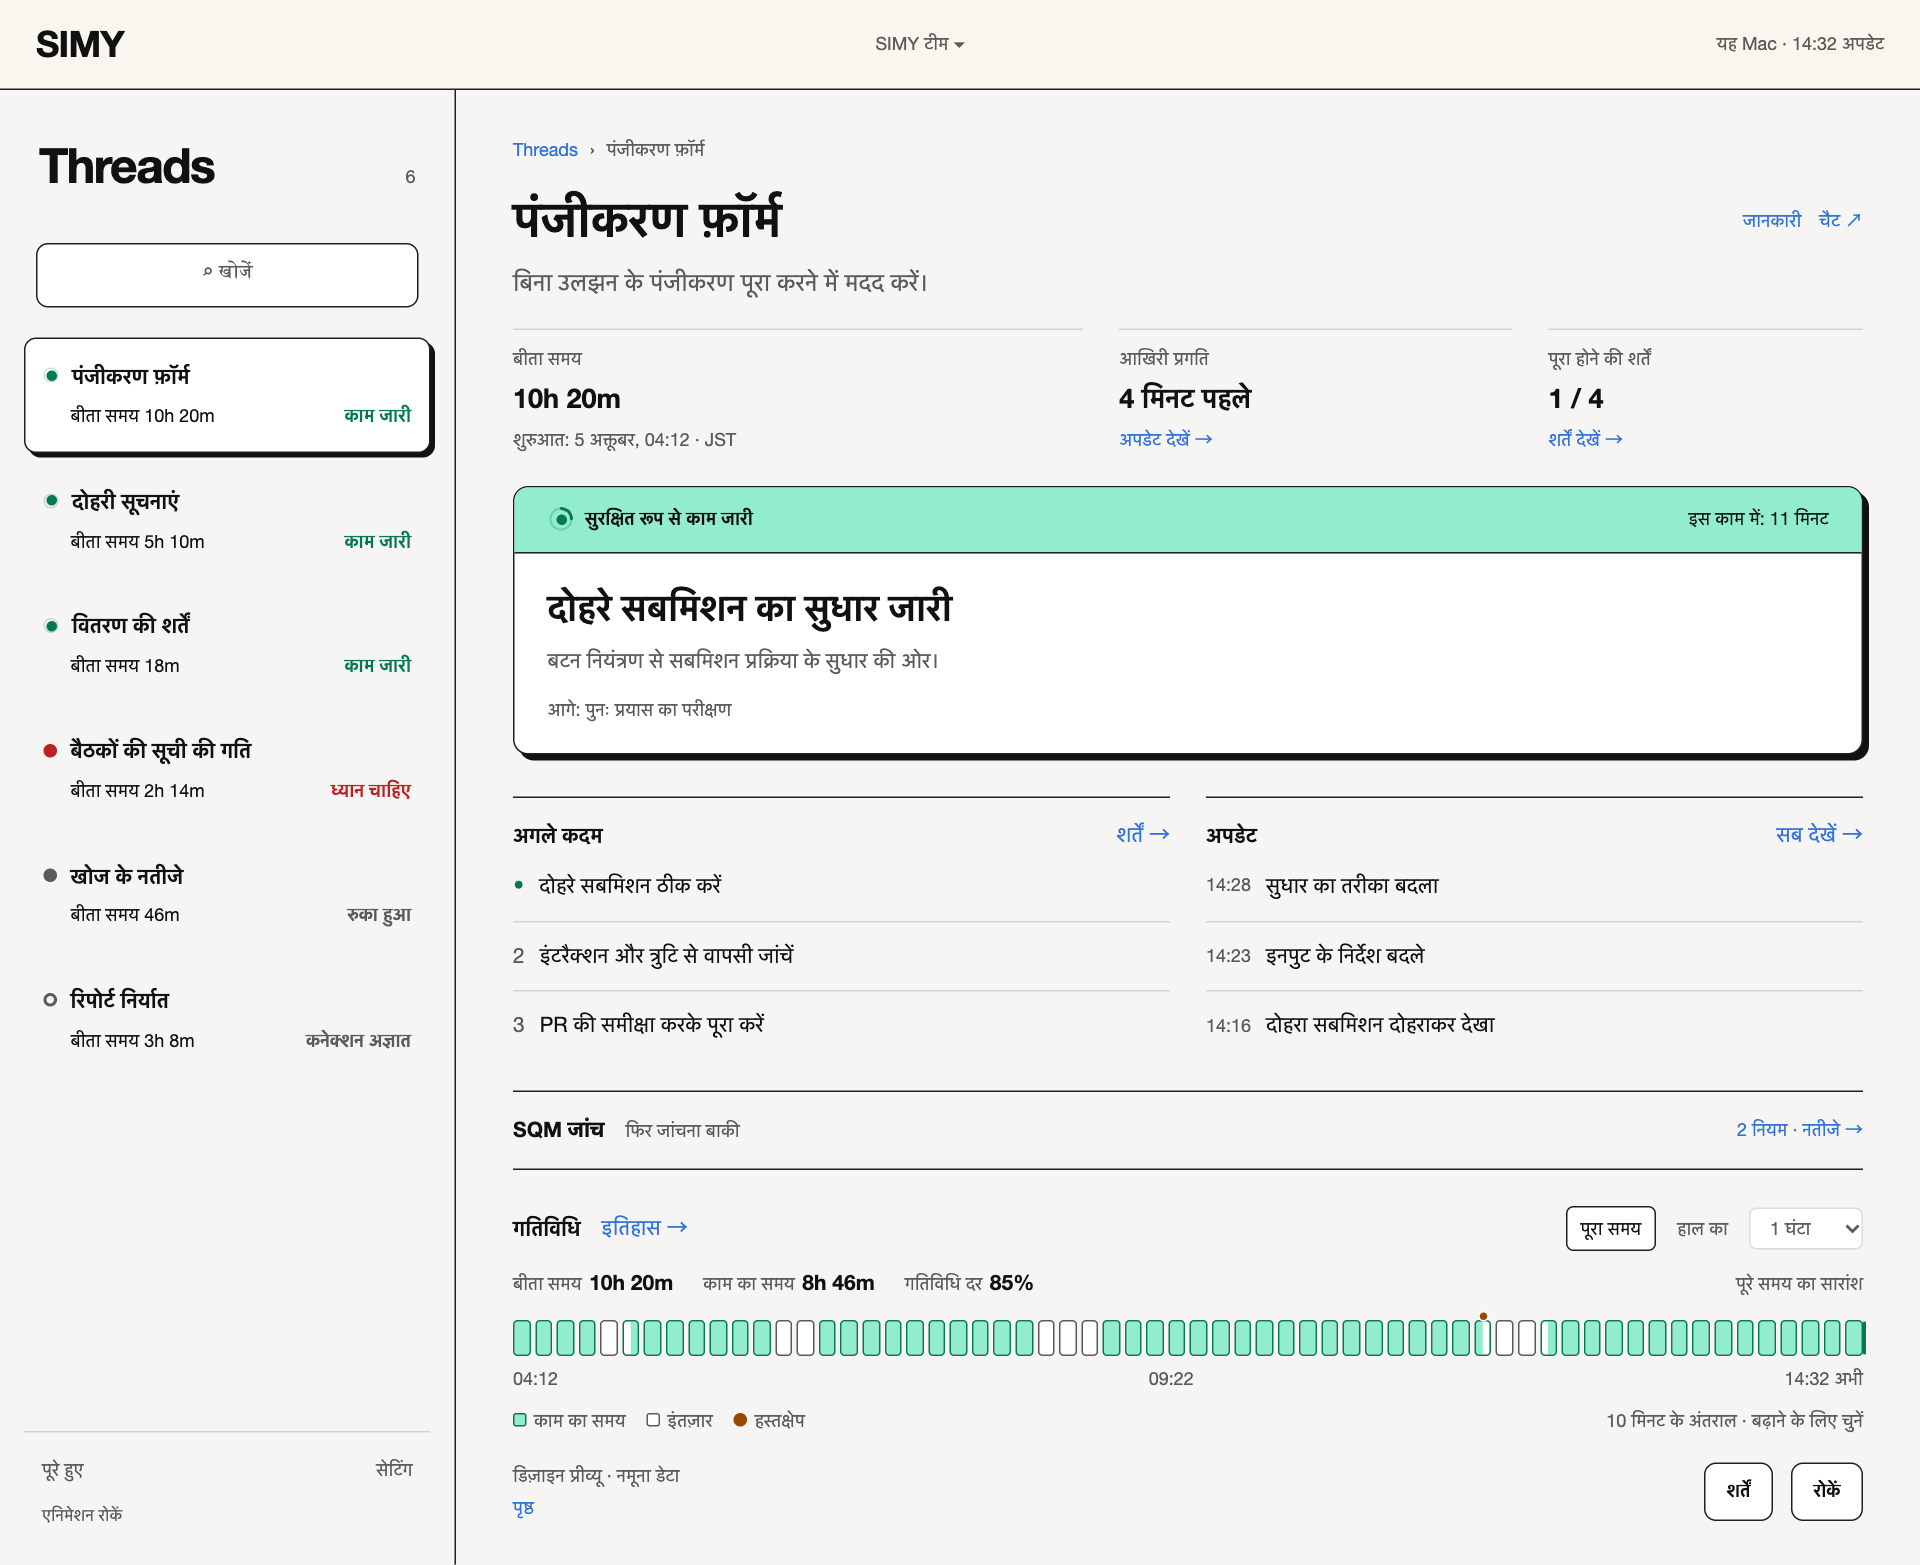Open the दोहरी सूचनाएं thread
Screen dimensions: 1920x1565
click(x=228, y=521)
